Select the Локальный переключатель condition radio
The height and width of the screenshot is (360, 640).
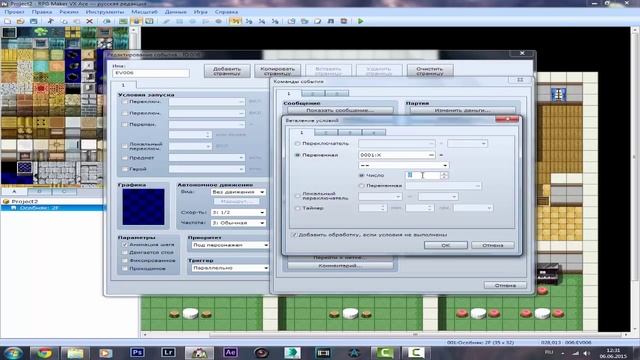pyautogui.click(x=298, y=196)
